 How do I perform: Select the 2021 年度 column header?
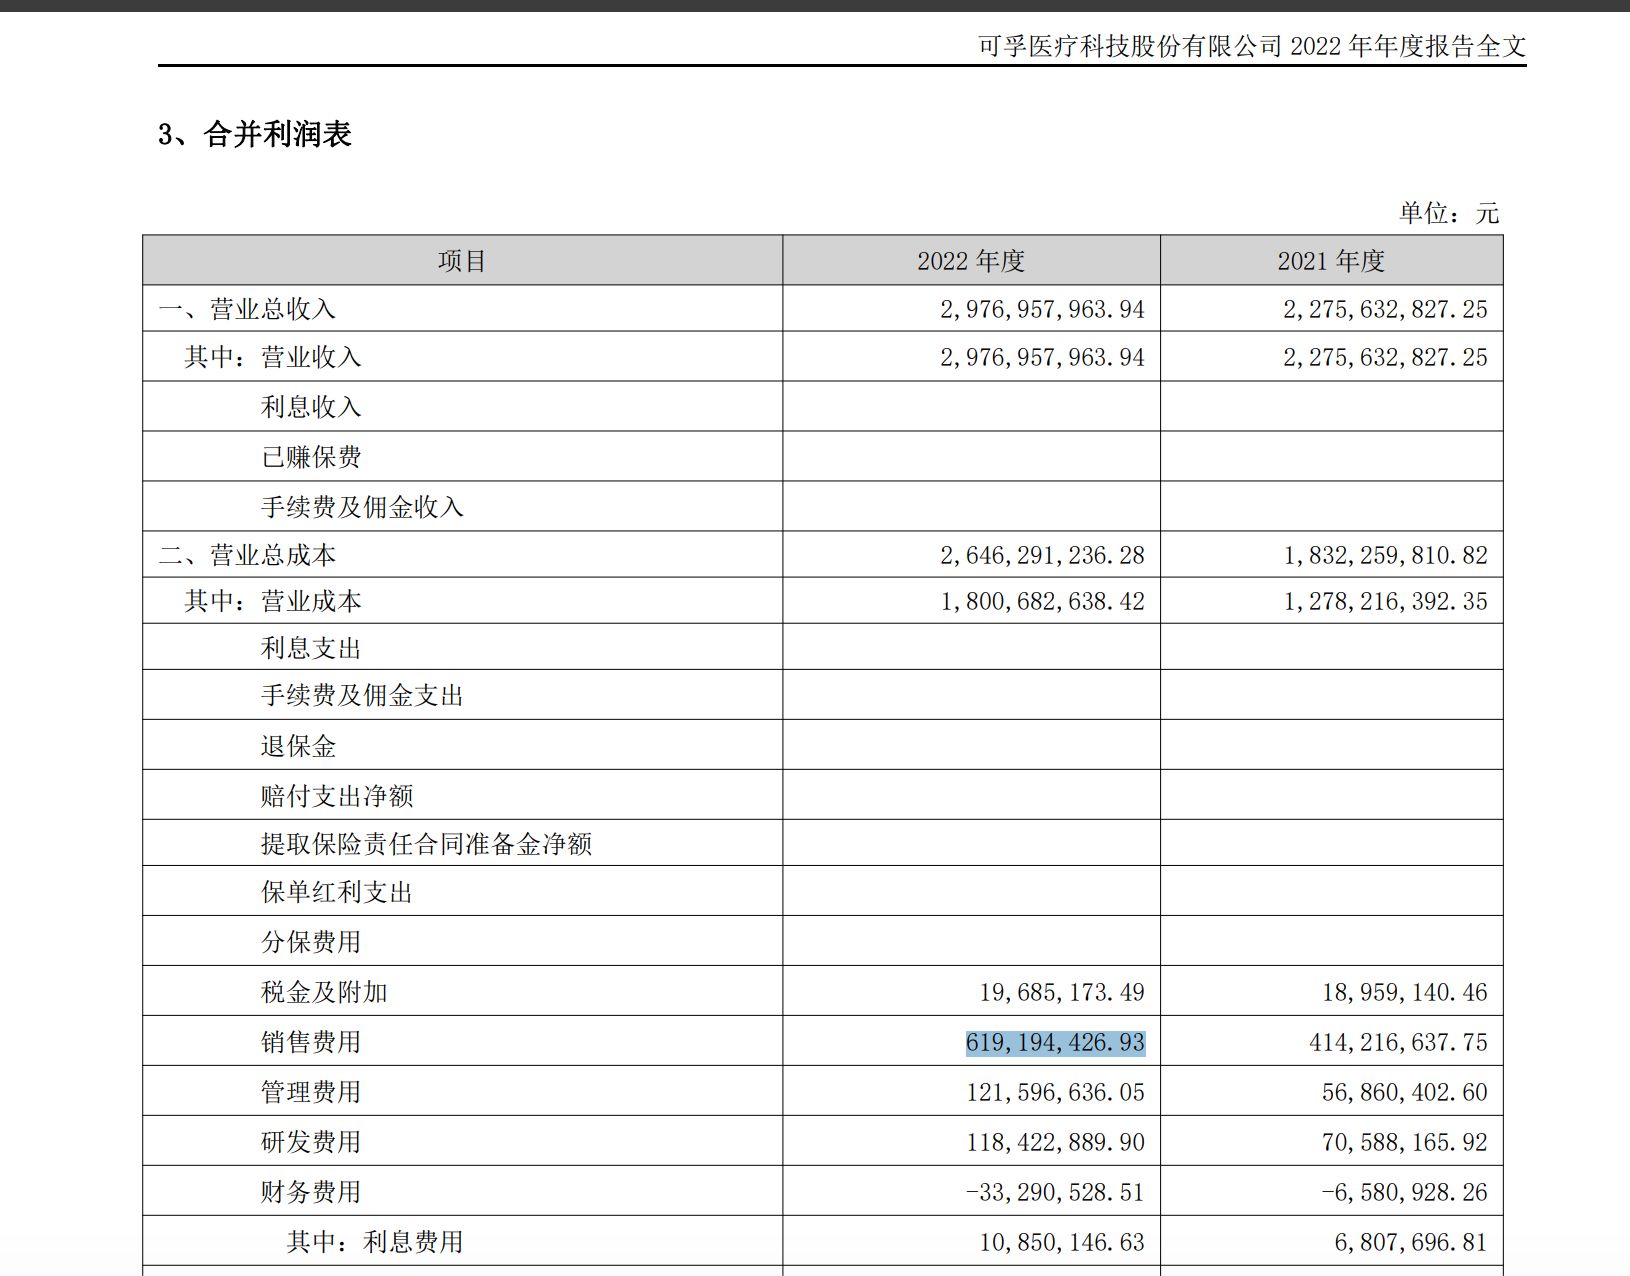coord(1333,260)
